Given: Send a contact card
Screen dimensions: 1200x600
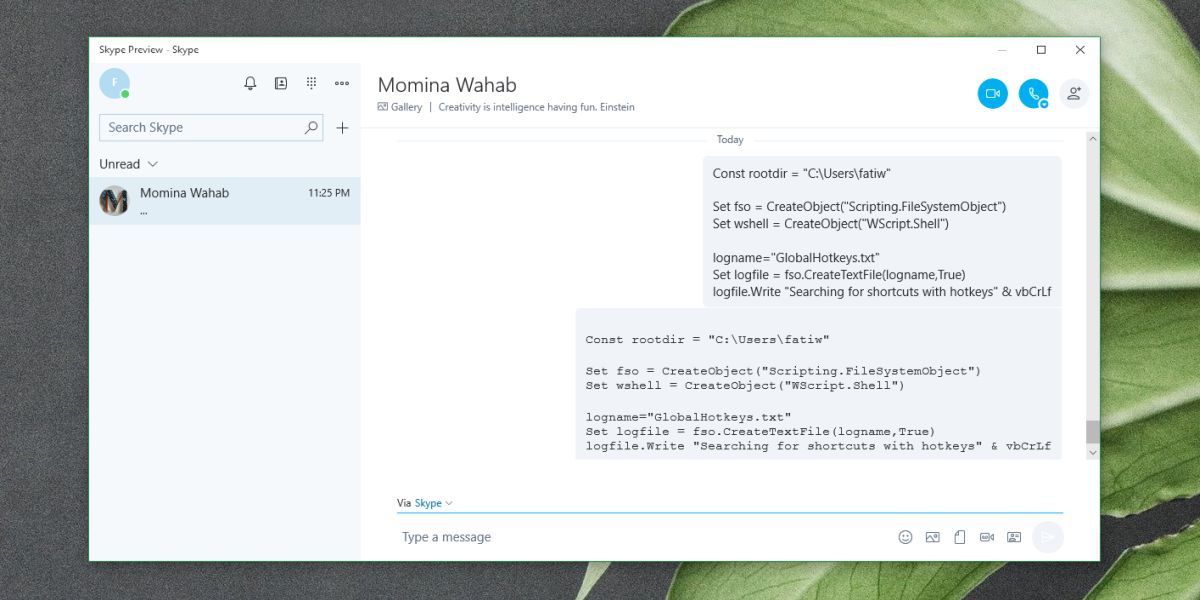Looking at the screenshot, I should click(1014, 537).
